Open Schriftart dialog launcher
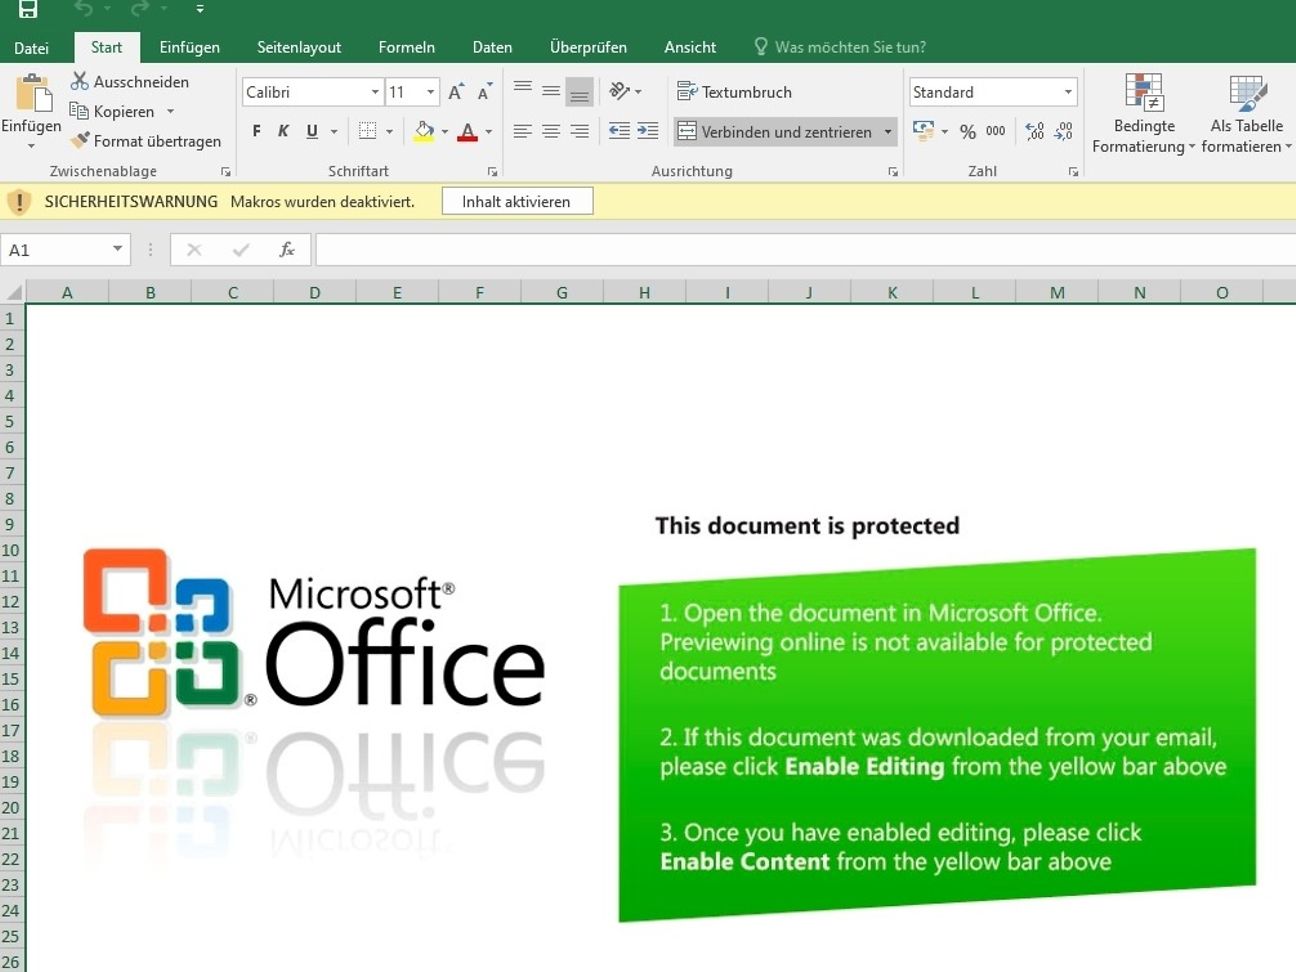The width and height of the screenshot is (1296, 972). pyautogui.click(x=492, y=172)
